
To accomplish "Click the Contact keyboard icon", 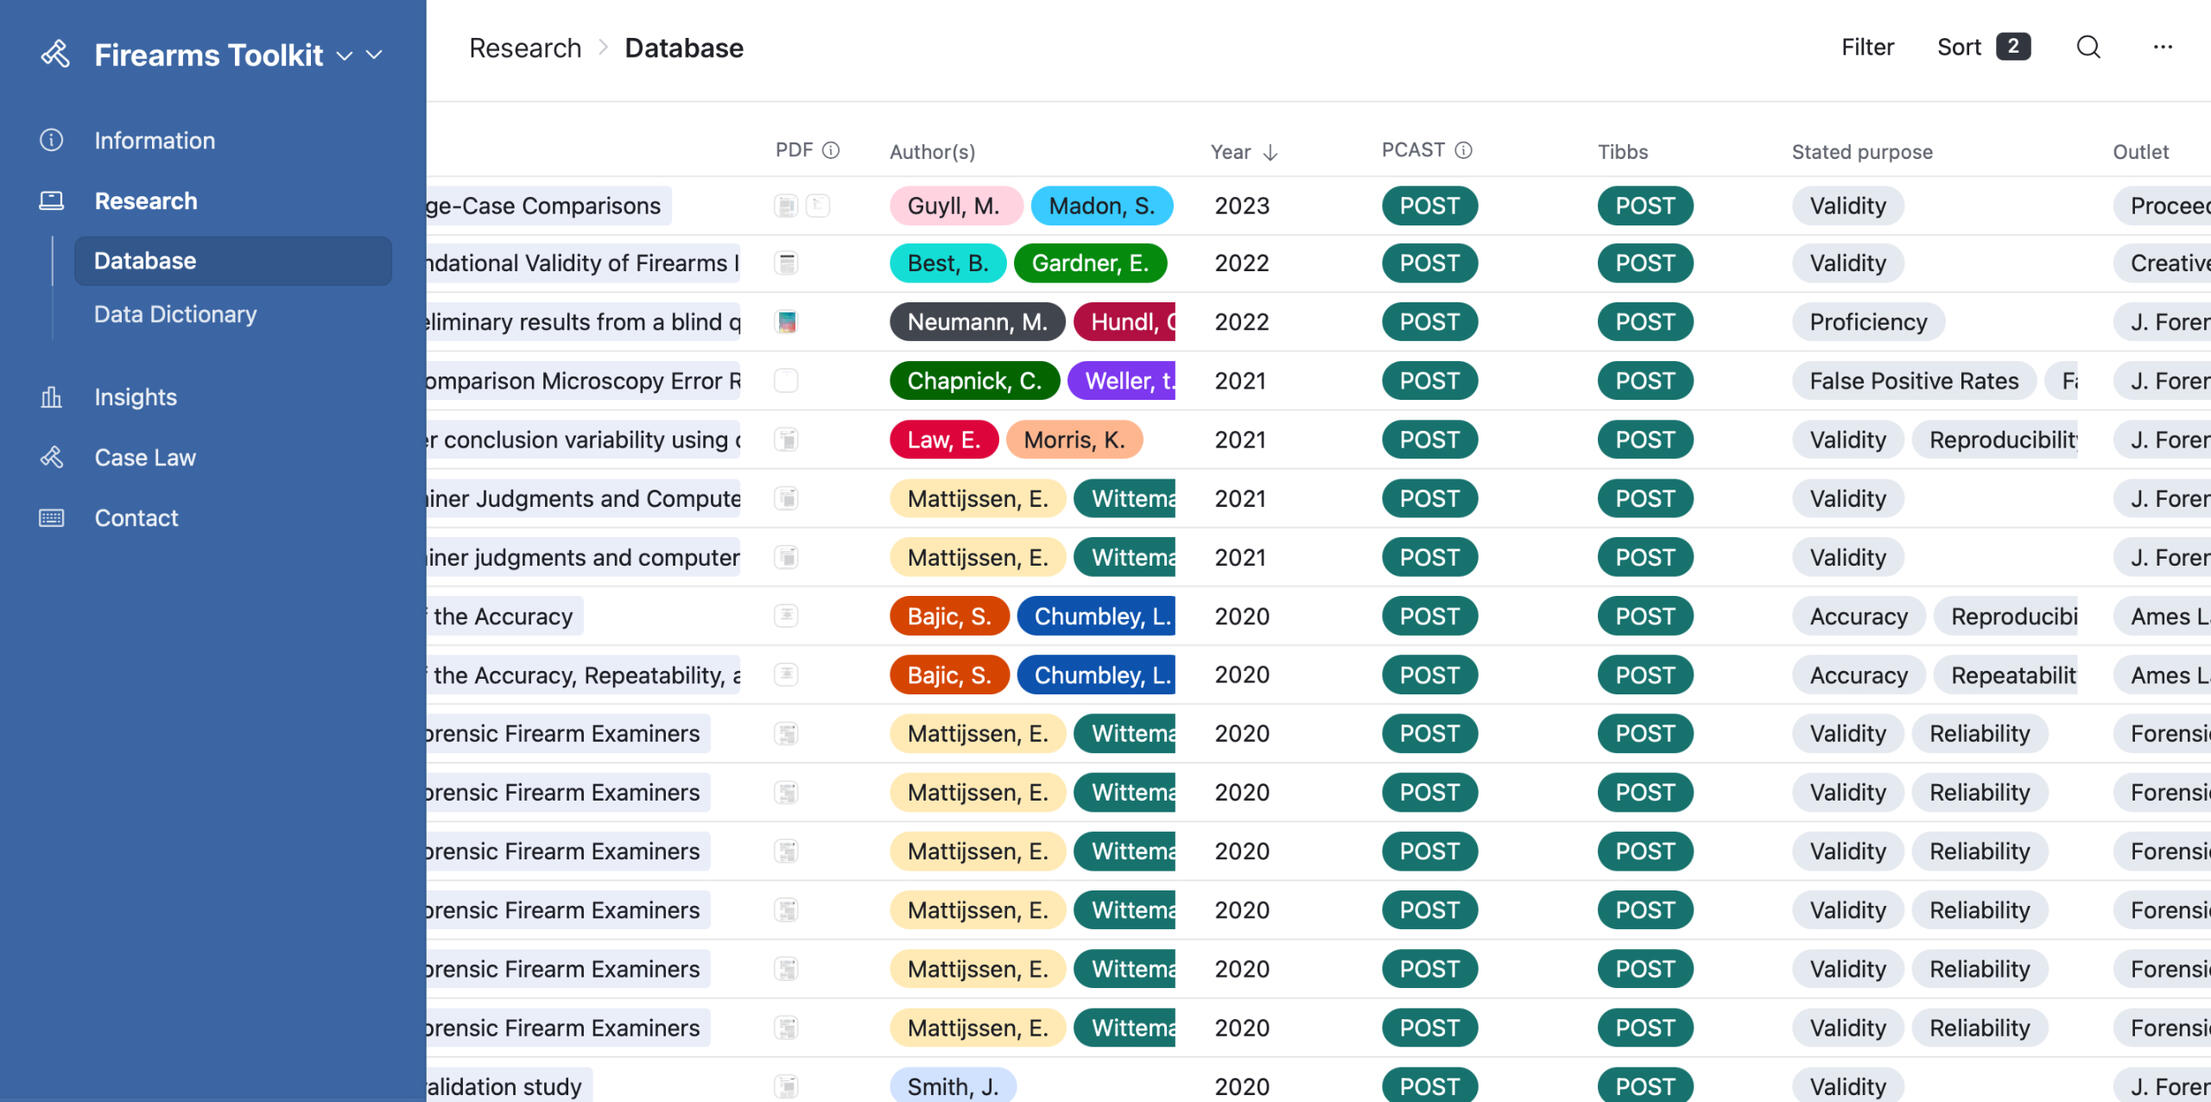I will click(51, 517).
